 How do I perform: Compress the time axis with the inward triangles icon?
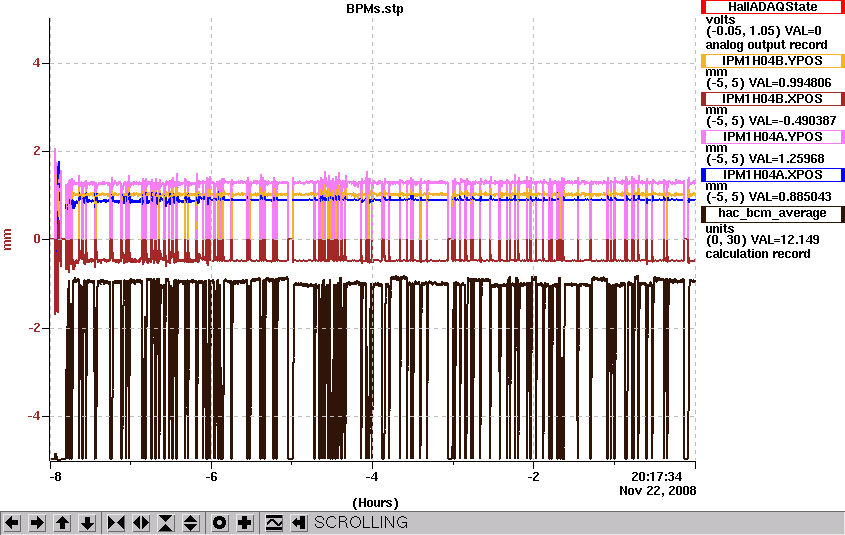click(x=116, y=523)
